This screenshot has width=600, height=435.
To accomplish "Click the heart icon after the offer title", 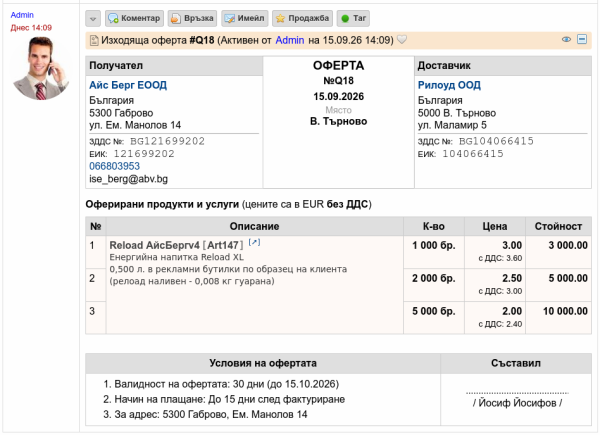I will coord(402,39).
